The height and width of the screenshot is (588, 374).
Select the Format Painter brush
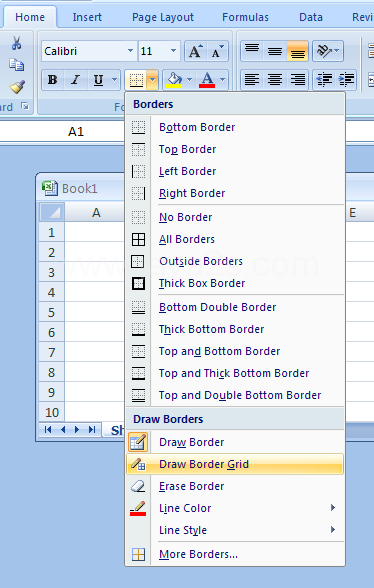click(17, 87)
